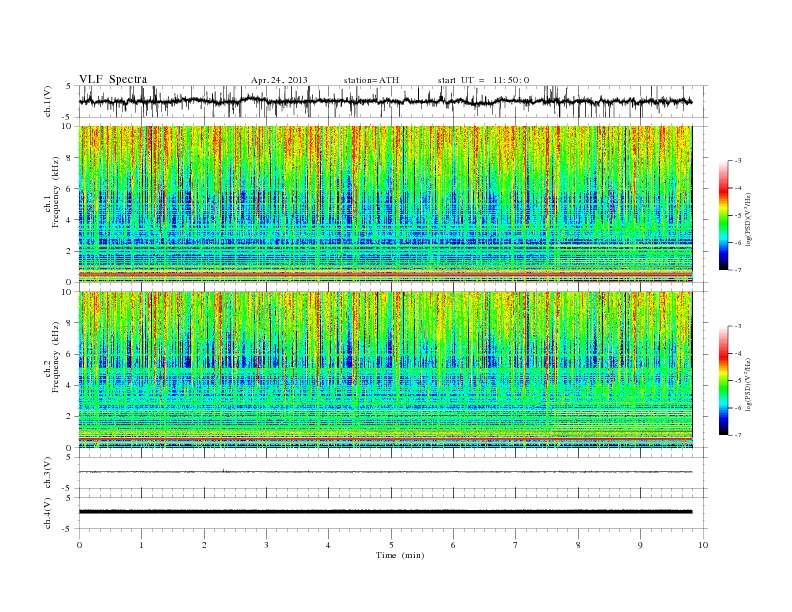Image resolution: width=792 pixels, height=612 pixels.
Task: Click inside the ch.1 spectrogram panel
Action: click(x=385, y=204)
